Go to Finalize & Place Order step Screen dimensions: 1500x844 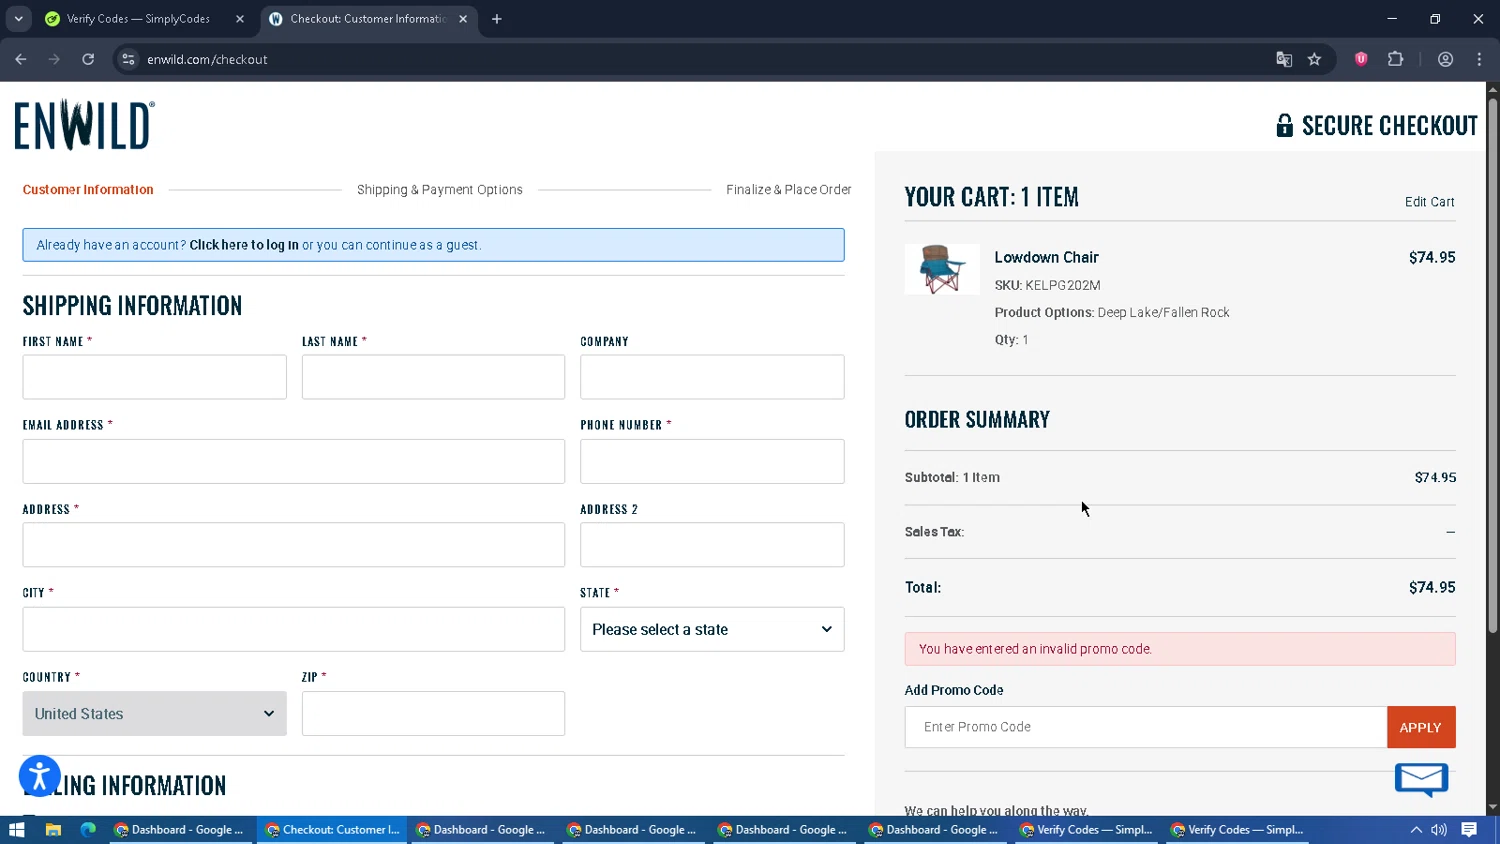[789, 190]
